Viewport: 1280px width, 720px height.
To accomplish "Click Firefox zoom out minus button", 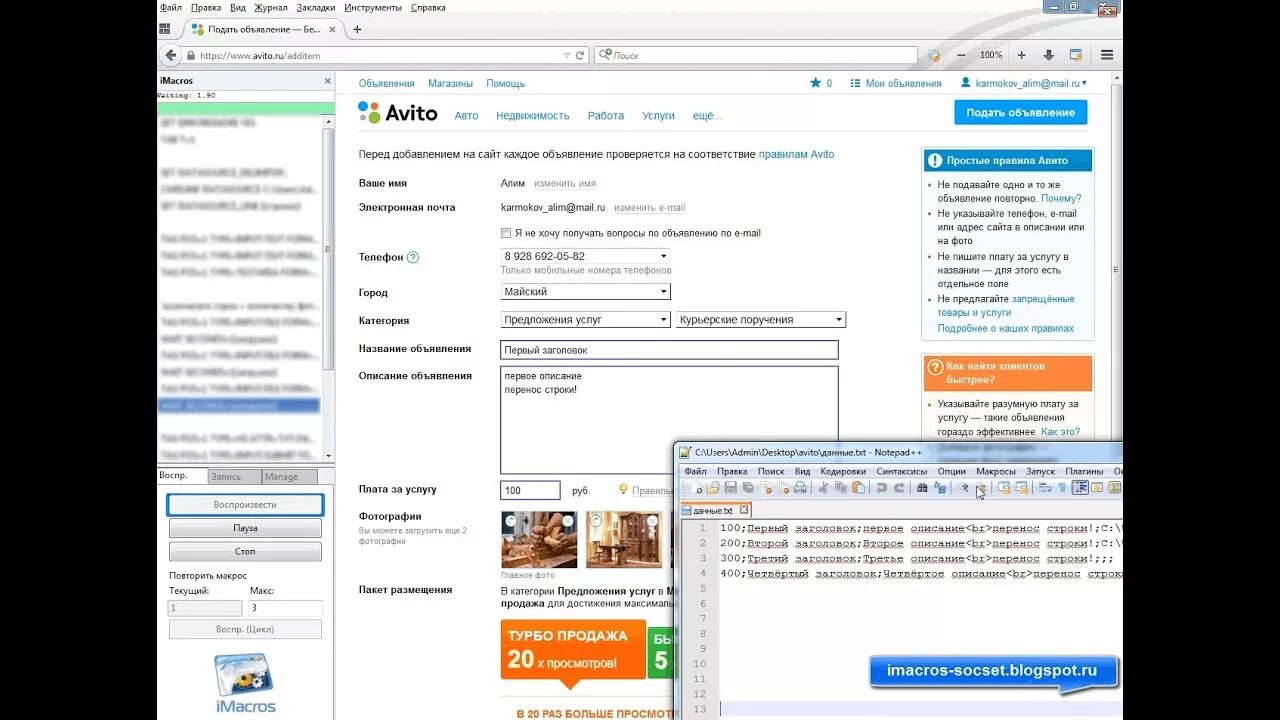I will click(x=961, y=55).
